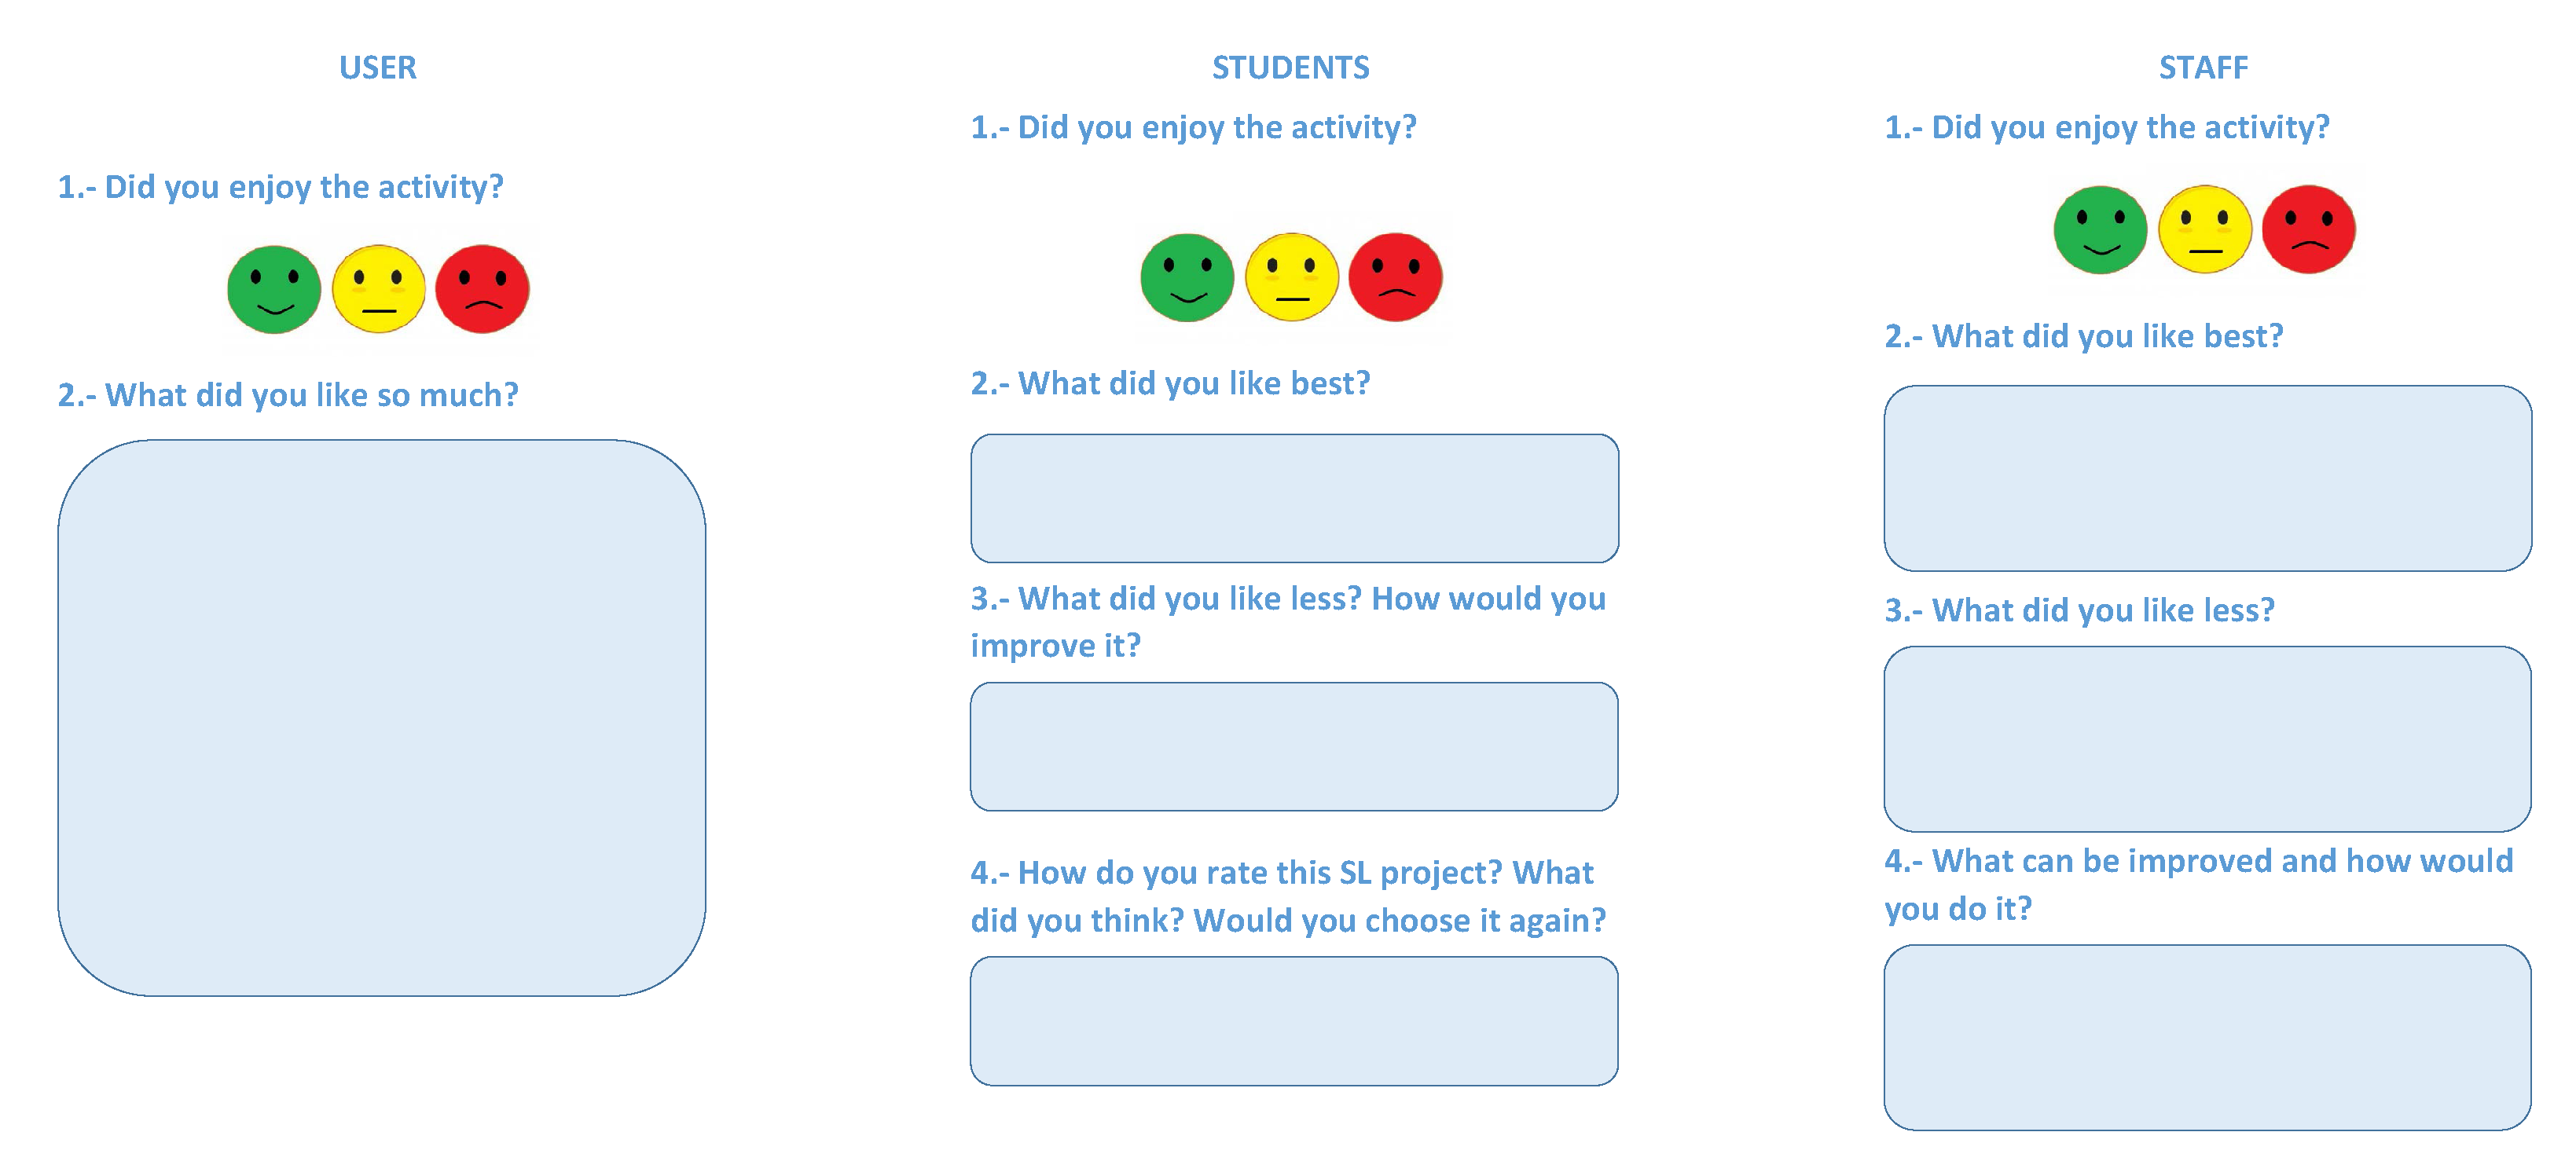
Task: Select the red sad face under STAFF
Action: [x=2308, y=230]
